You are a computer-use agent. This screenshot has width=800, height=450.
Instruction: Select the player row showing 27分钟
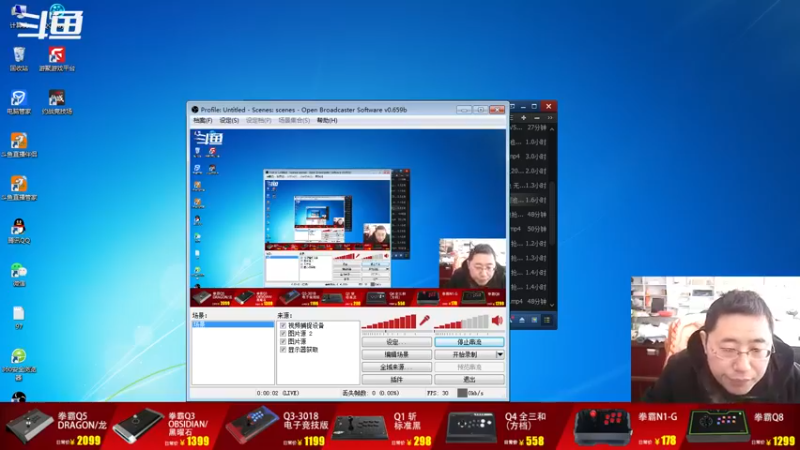529,128
